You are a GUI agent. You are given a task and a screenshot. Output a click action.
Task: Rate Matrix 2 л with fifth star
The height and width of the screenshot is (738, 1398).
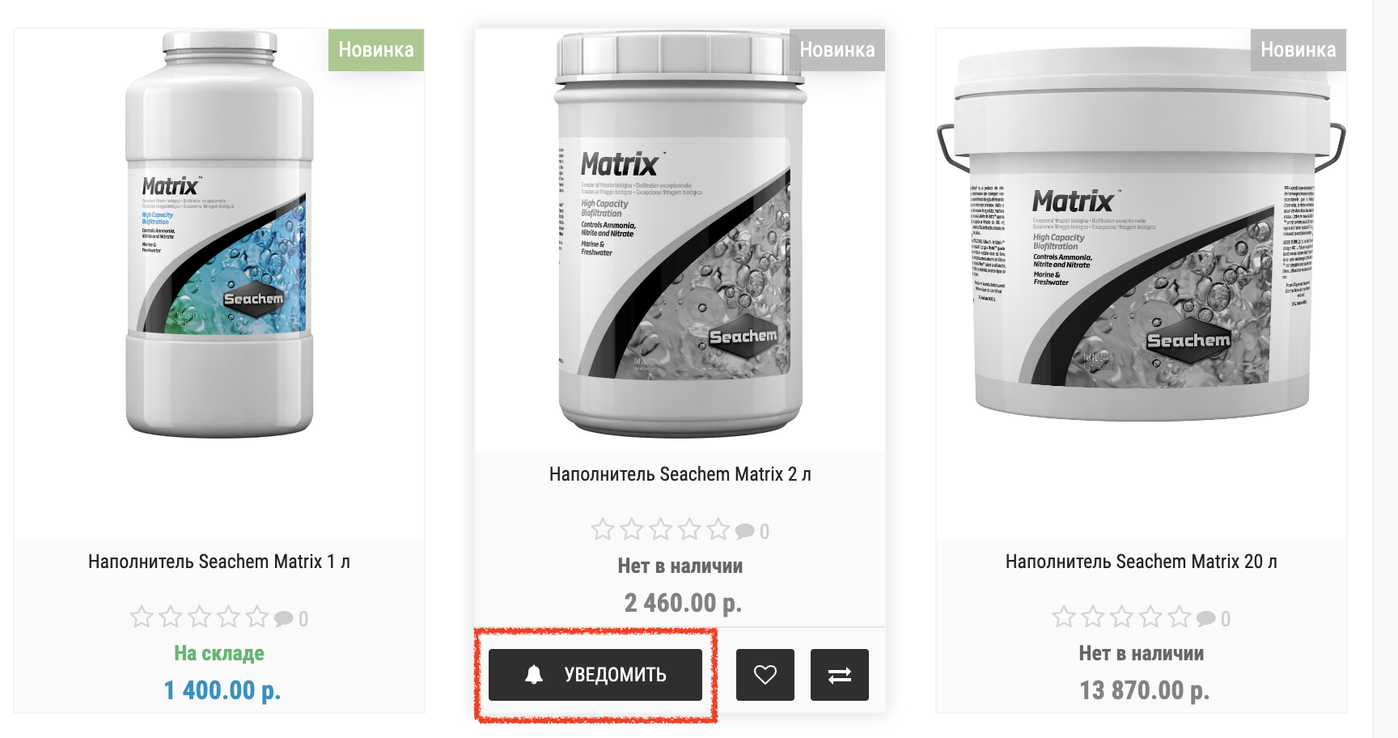click(718, 530)
